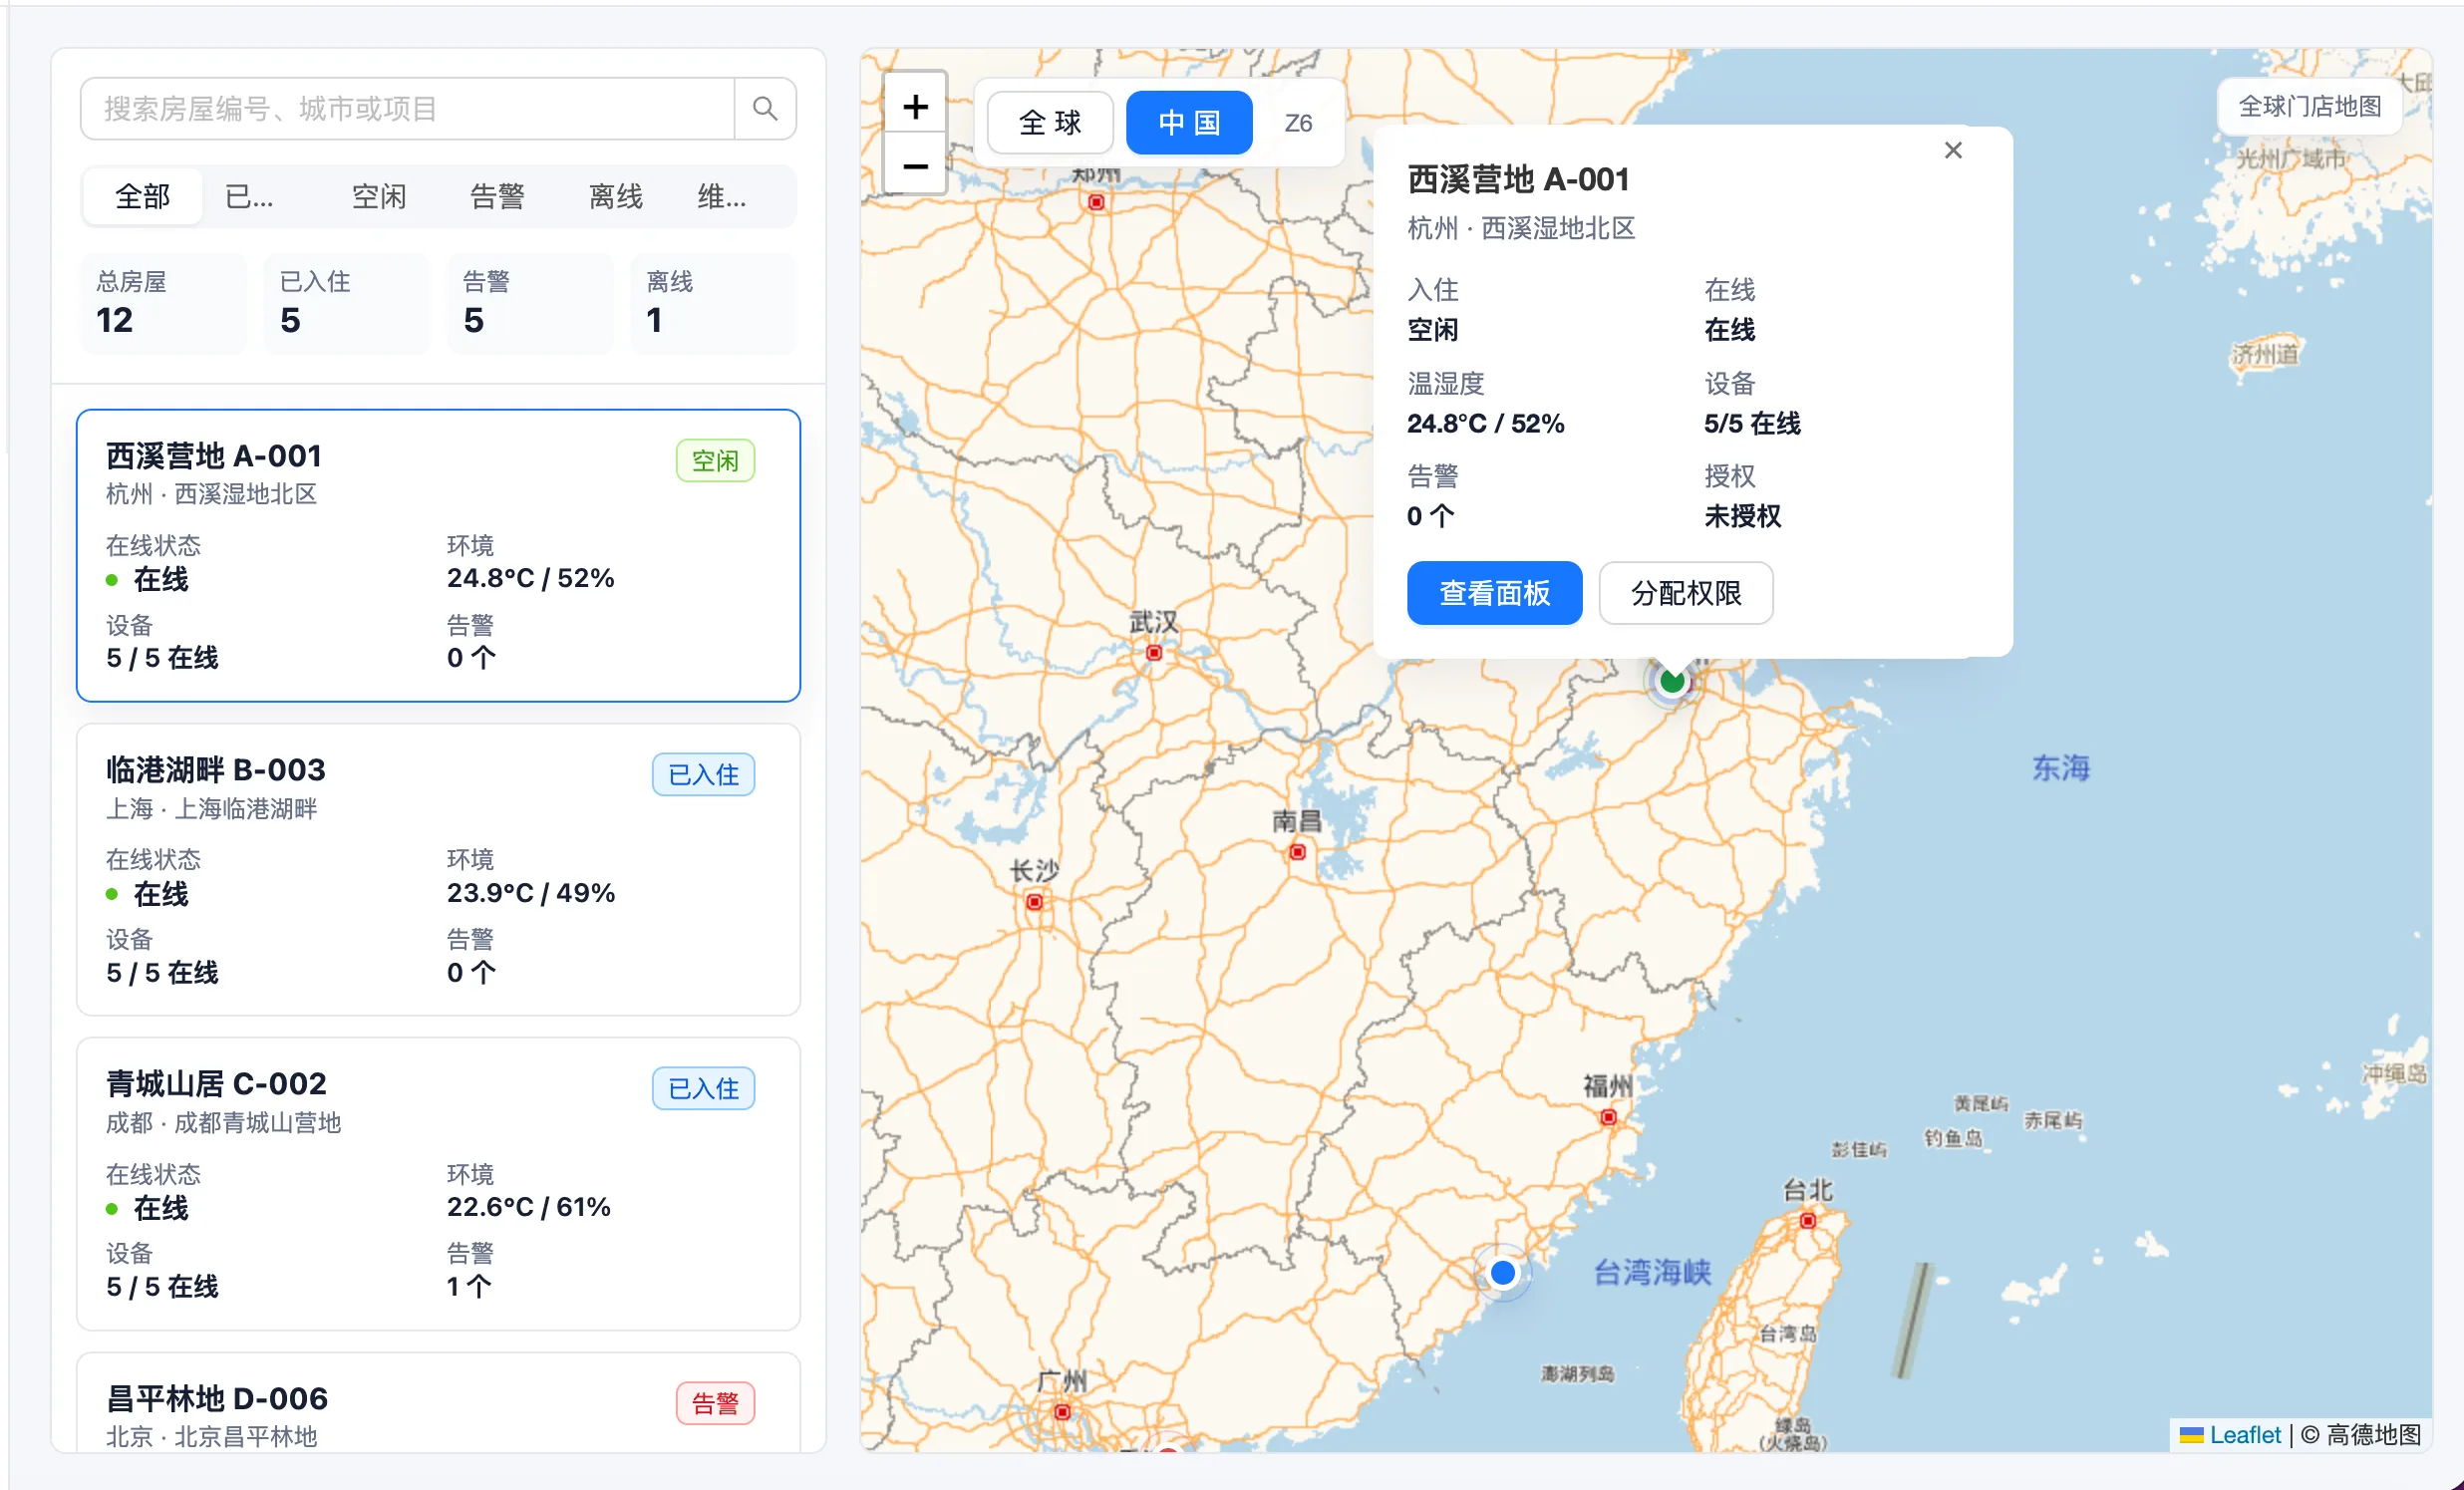Click the 告警 5 stat tile
The width and height of the screenshot is (2464, 1490).
[530, 303]
